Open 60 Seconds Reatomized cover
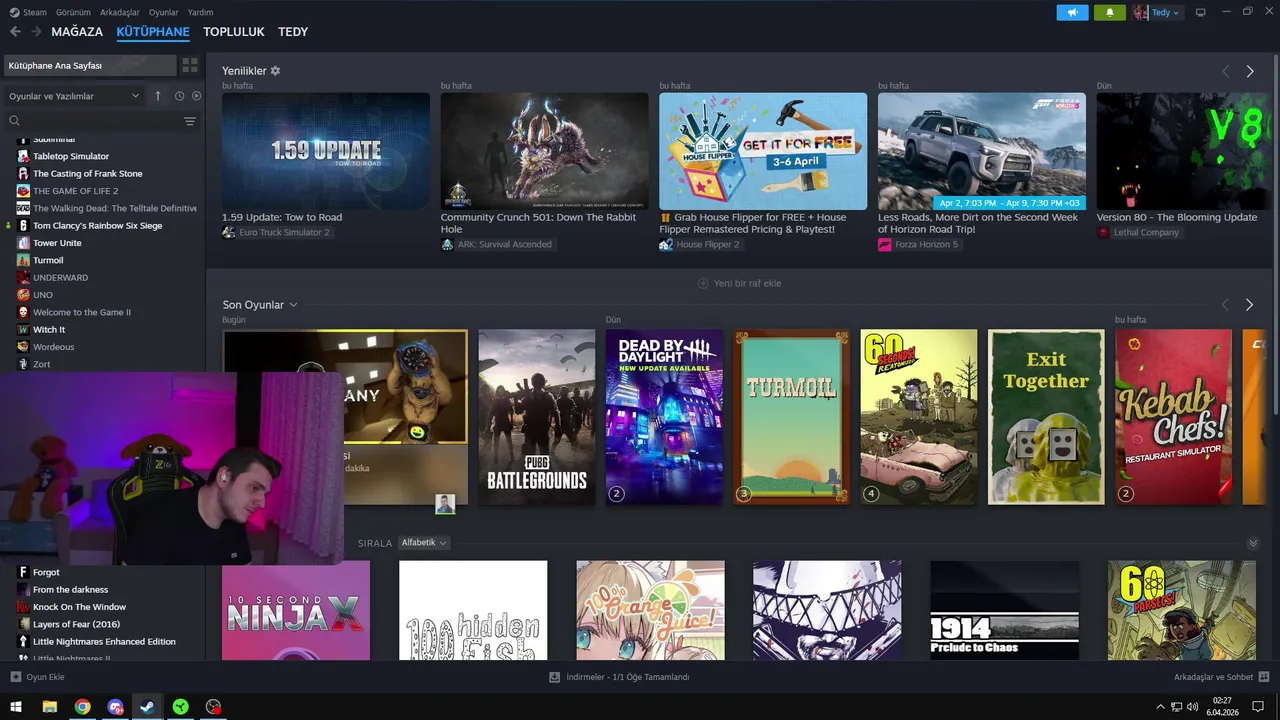The image size is (1280, 720). pyautogui.click(x=919, y=417)
